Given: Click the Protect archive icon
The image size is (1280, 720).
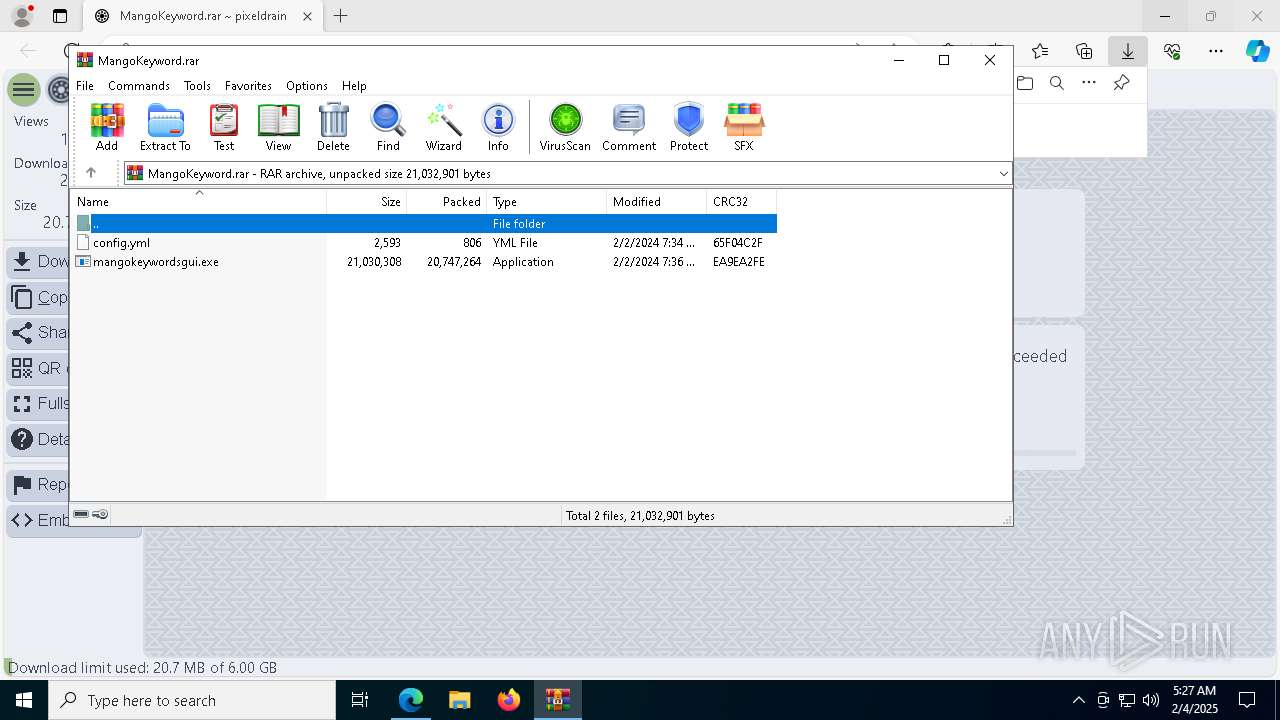Looking at the screenshot, I should [x=689, y=128].
